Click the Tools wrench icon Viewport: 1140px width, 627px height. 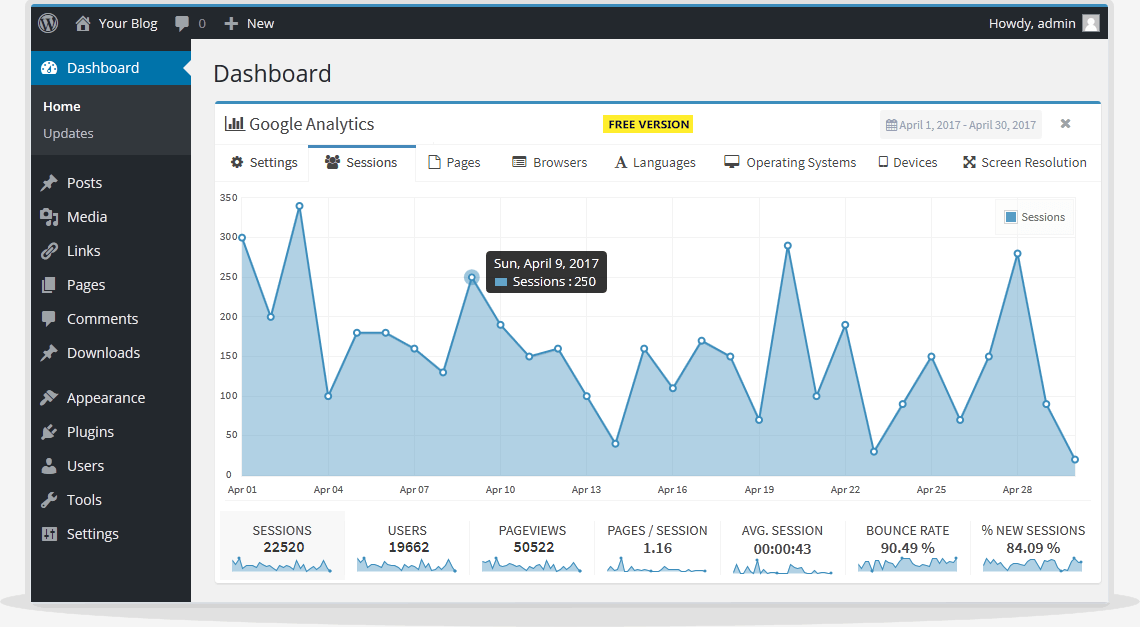(x=49, y=500)
